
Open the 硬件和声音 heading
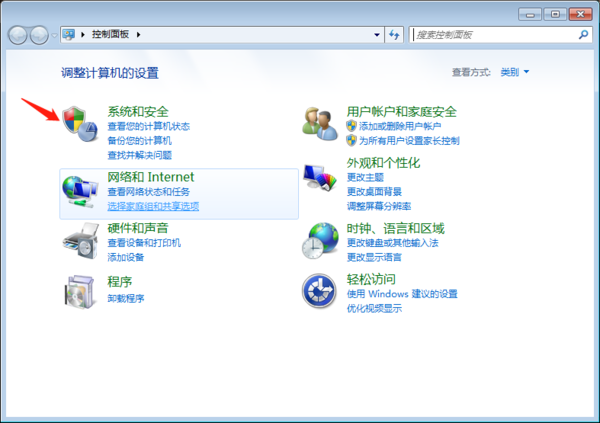tap(138, 228)
